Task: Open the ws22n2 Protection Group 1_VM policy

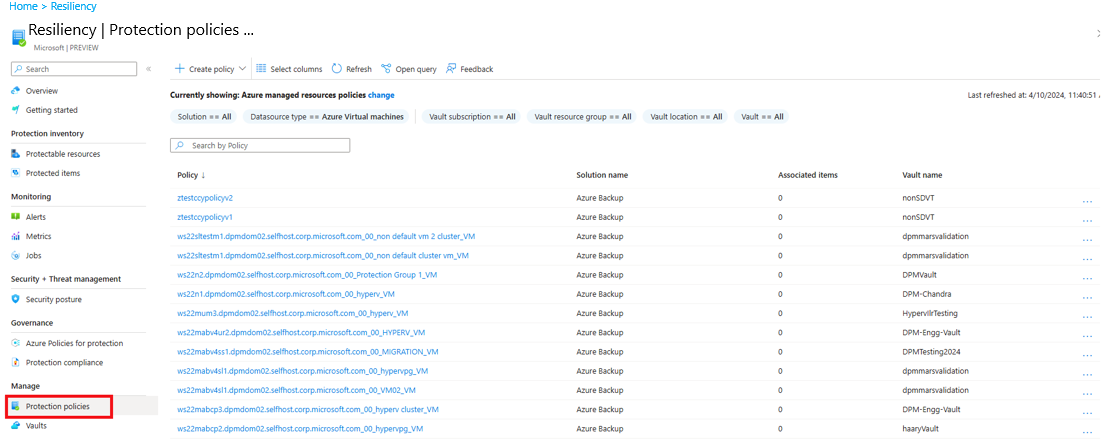Action: (x=308, y=274)
